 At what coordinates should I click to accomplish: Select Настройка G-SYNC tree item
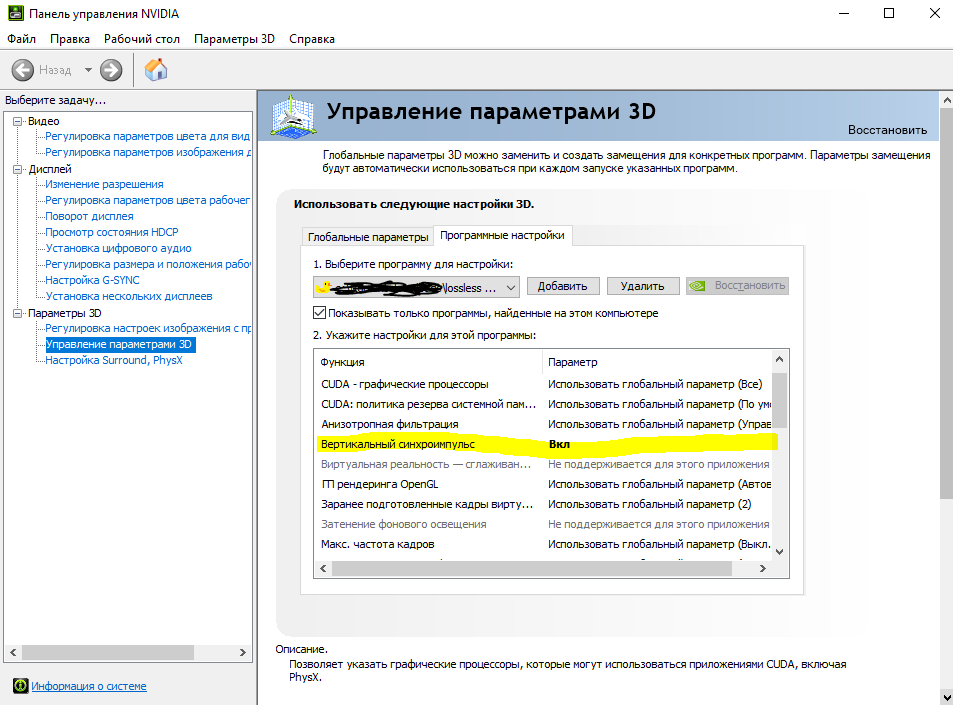(92, 280)
